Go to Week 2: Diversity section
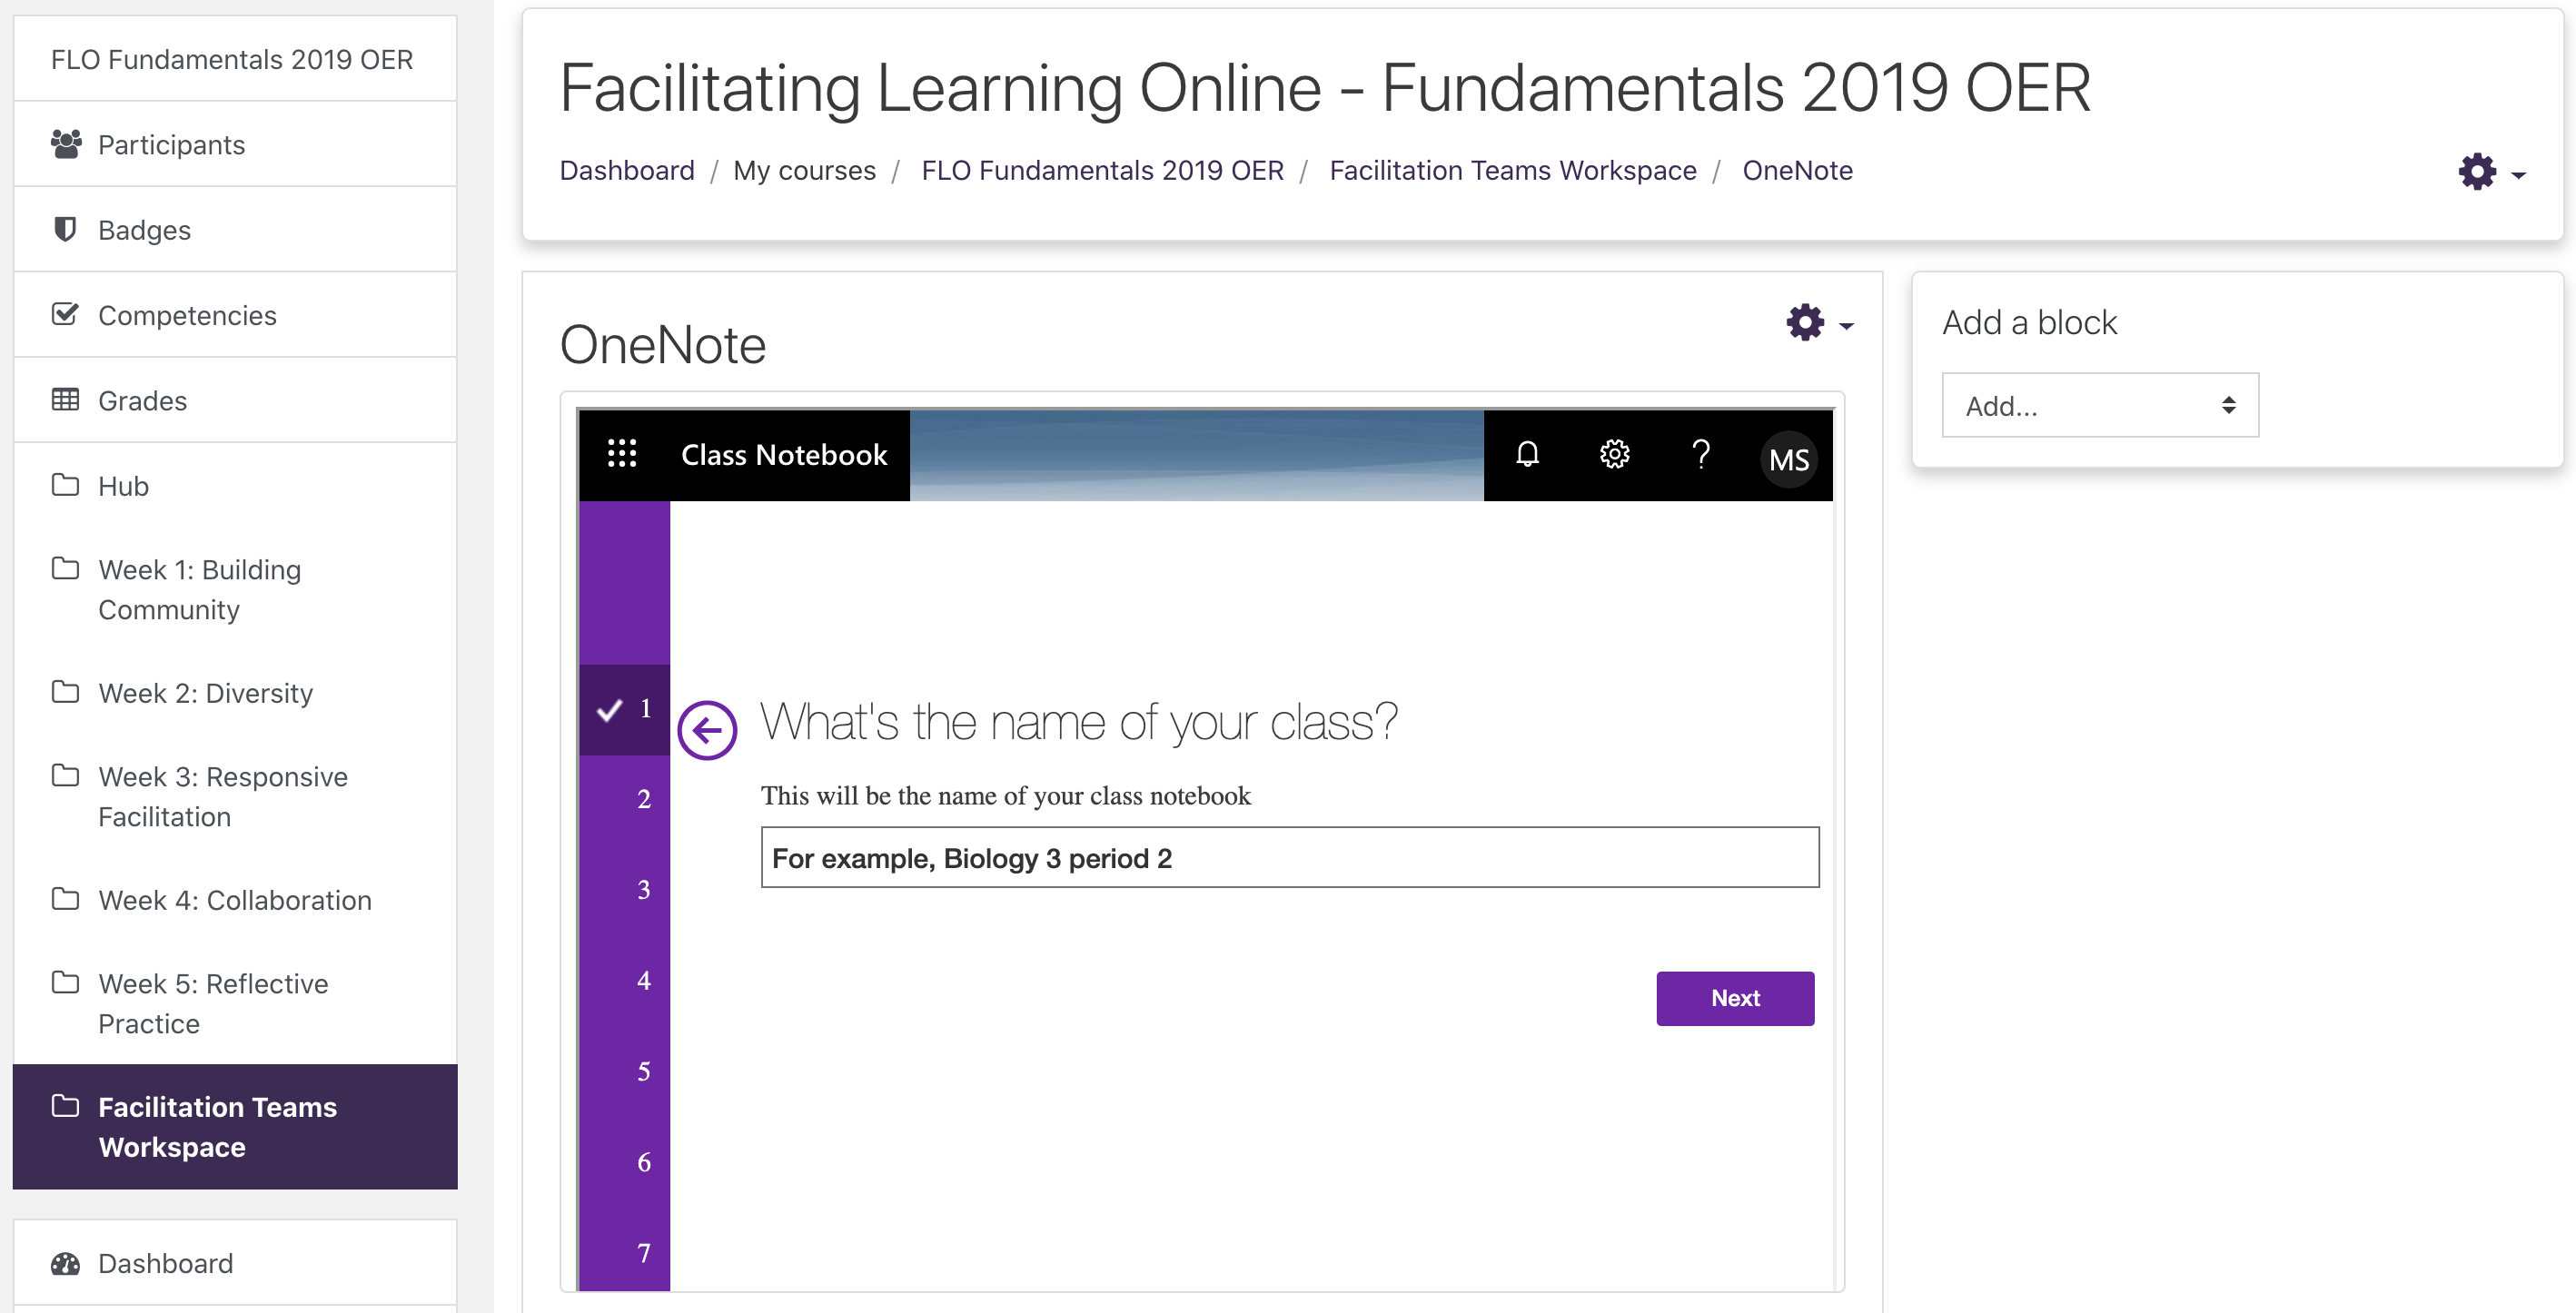Screen dimensions: 2576x1313 coord(205,693)
